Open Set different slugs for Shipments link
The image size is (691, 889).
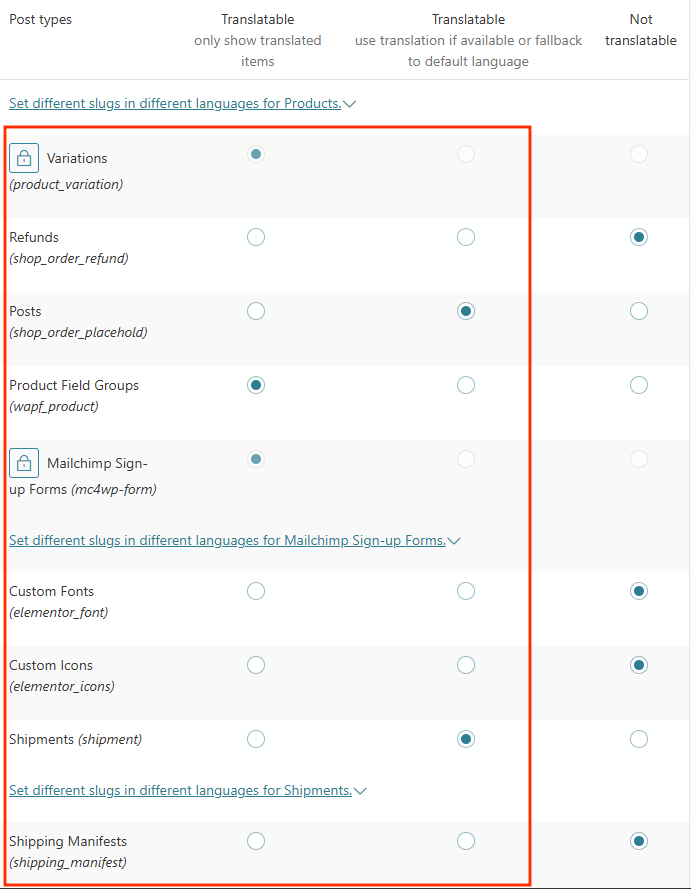(180, 791)
